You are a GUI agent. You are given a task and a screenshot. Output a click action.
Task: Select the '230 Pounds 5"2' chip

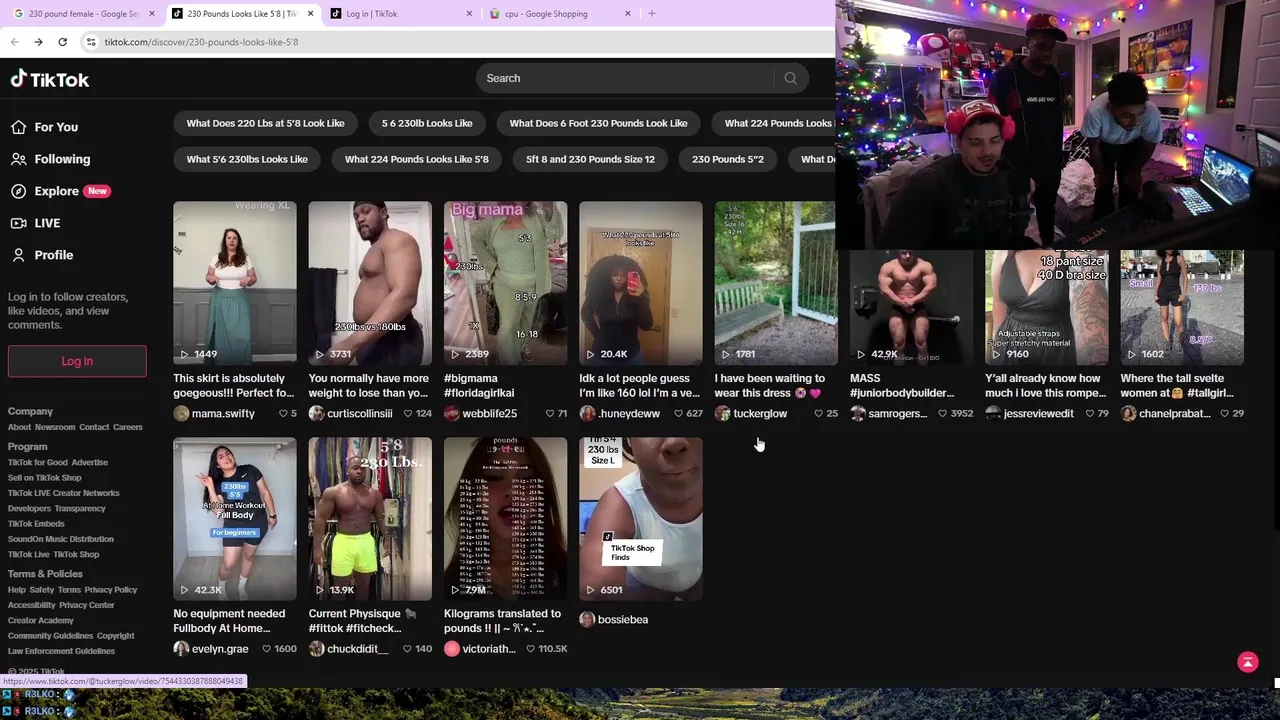(728, 159)
